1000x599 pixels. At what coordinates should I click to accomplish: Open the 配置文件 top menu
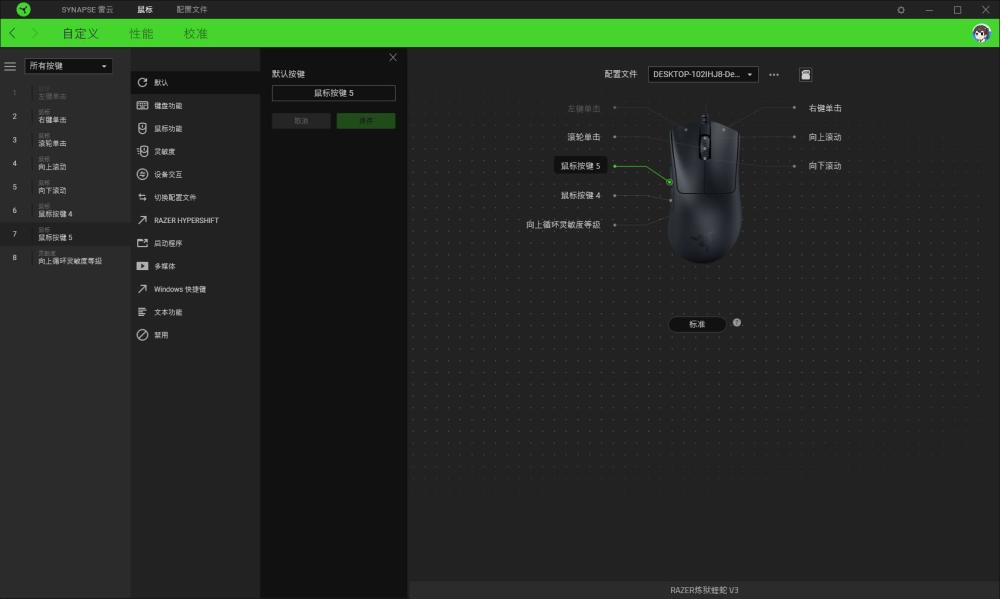pos(192,10)
